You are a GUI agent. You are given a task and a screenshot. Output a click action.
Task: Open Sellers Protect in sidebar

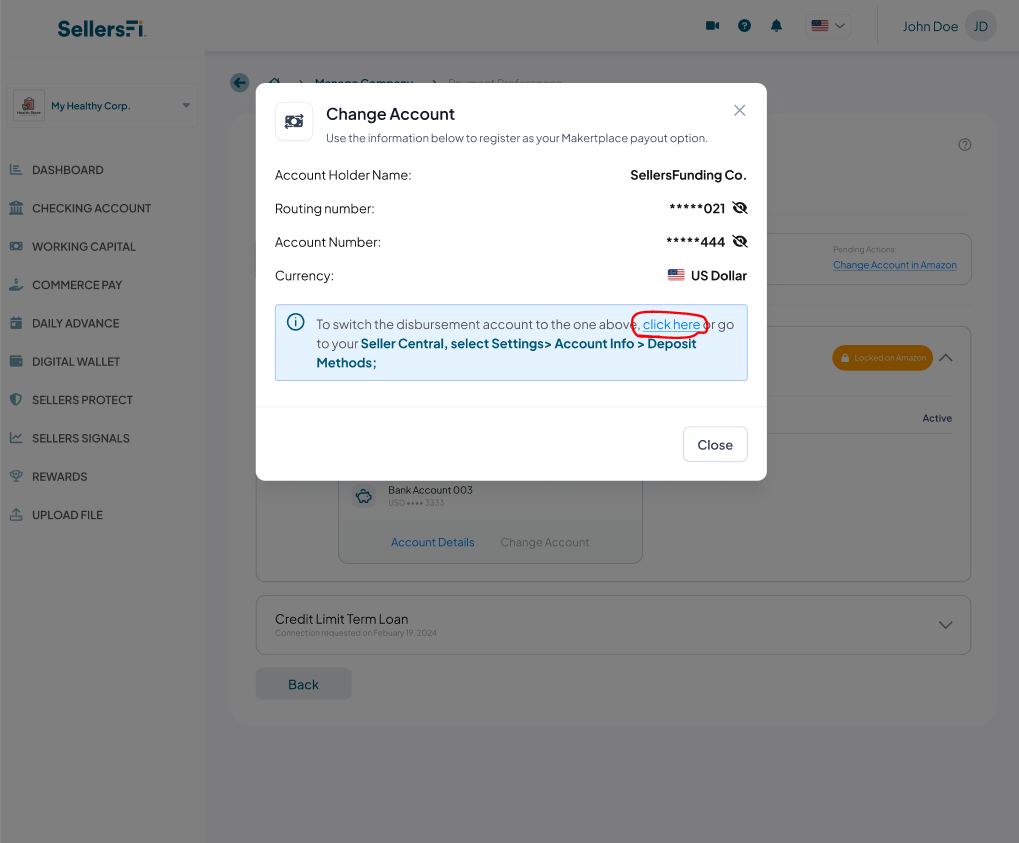pos(82,400)
